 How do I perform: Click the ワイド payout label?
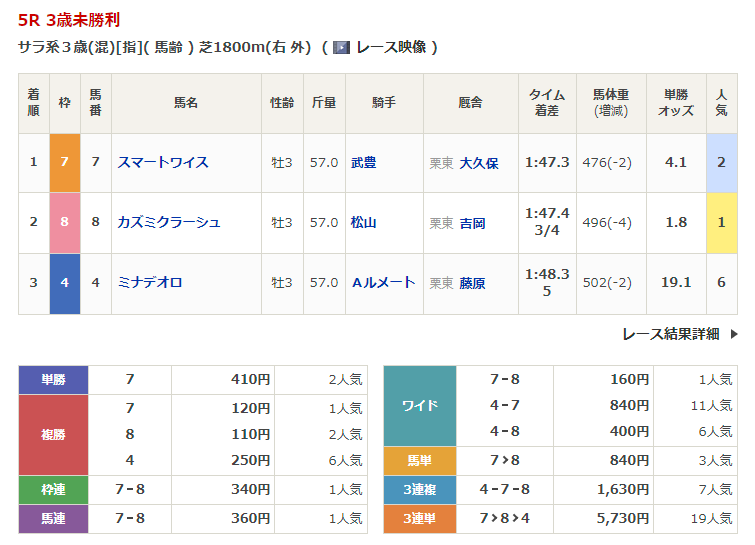(420, 406)
